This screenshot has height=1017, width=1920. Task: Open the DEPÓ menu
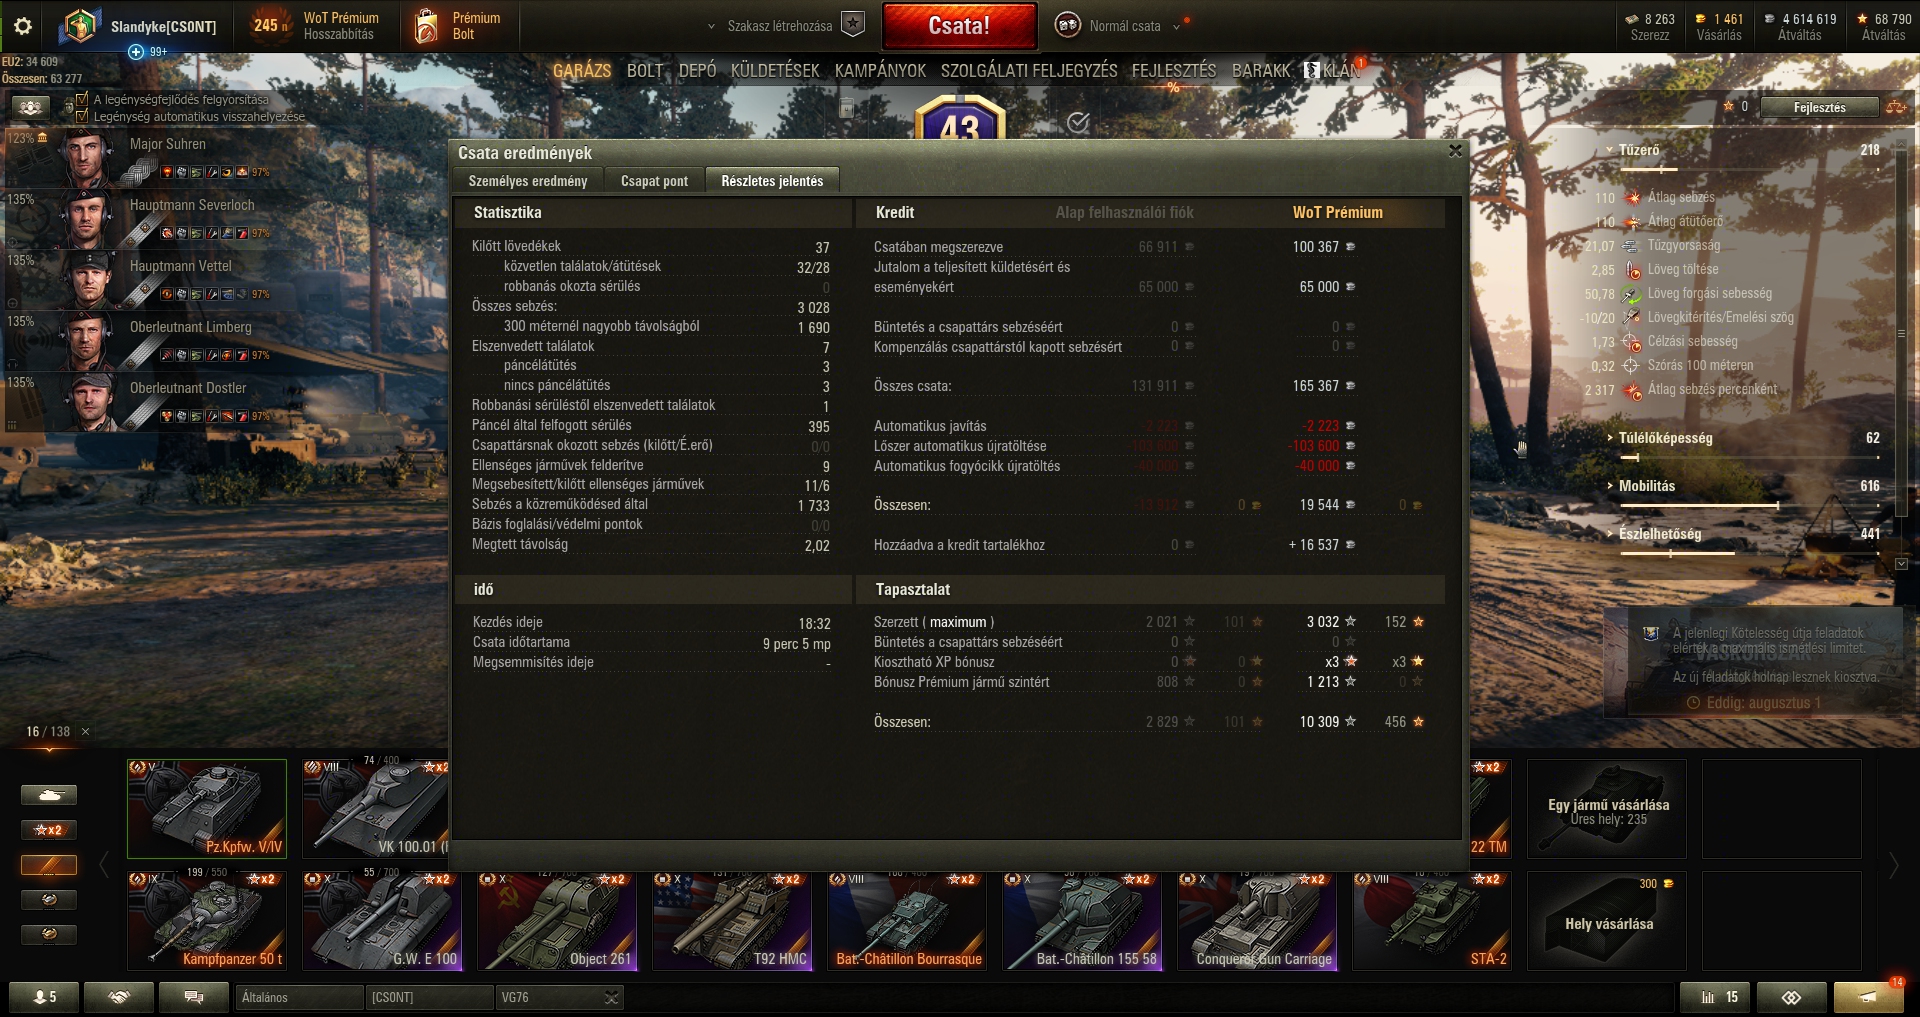tap(697, 71)
